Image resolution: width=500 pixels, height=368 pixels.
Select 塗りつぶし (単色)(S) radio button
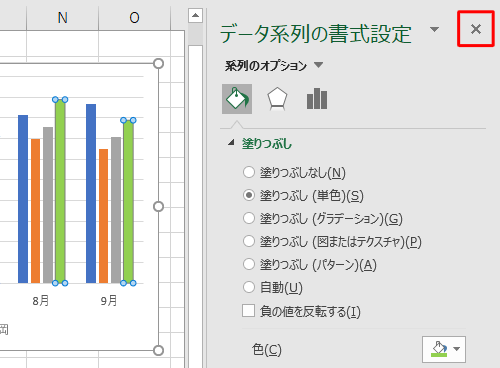[x=249, y=195]
